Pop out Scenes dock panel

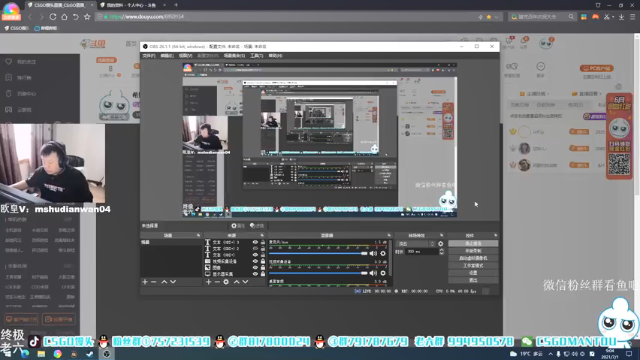[198, 236]
